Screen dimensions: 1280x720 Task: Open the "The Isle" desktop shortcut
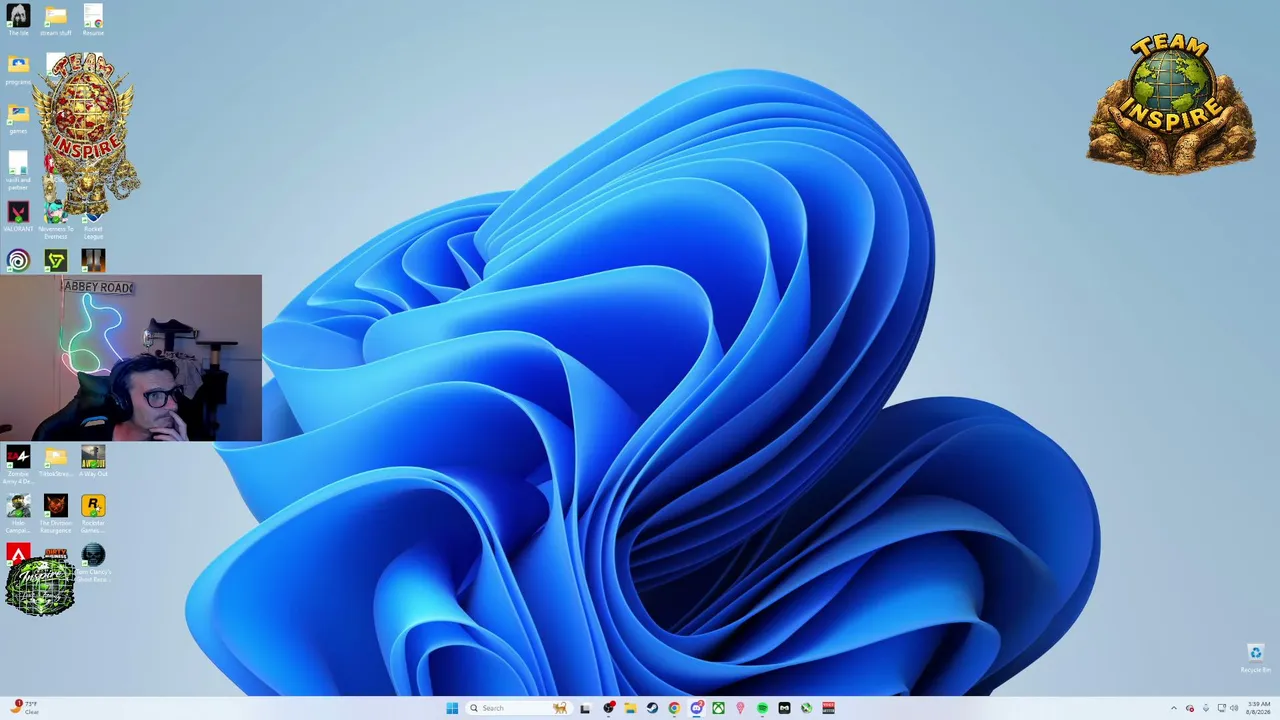coord(18,20)
